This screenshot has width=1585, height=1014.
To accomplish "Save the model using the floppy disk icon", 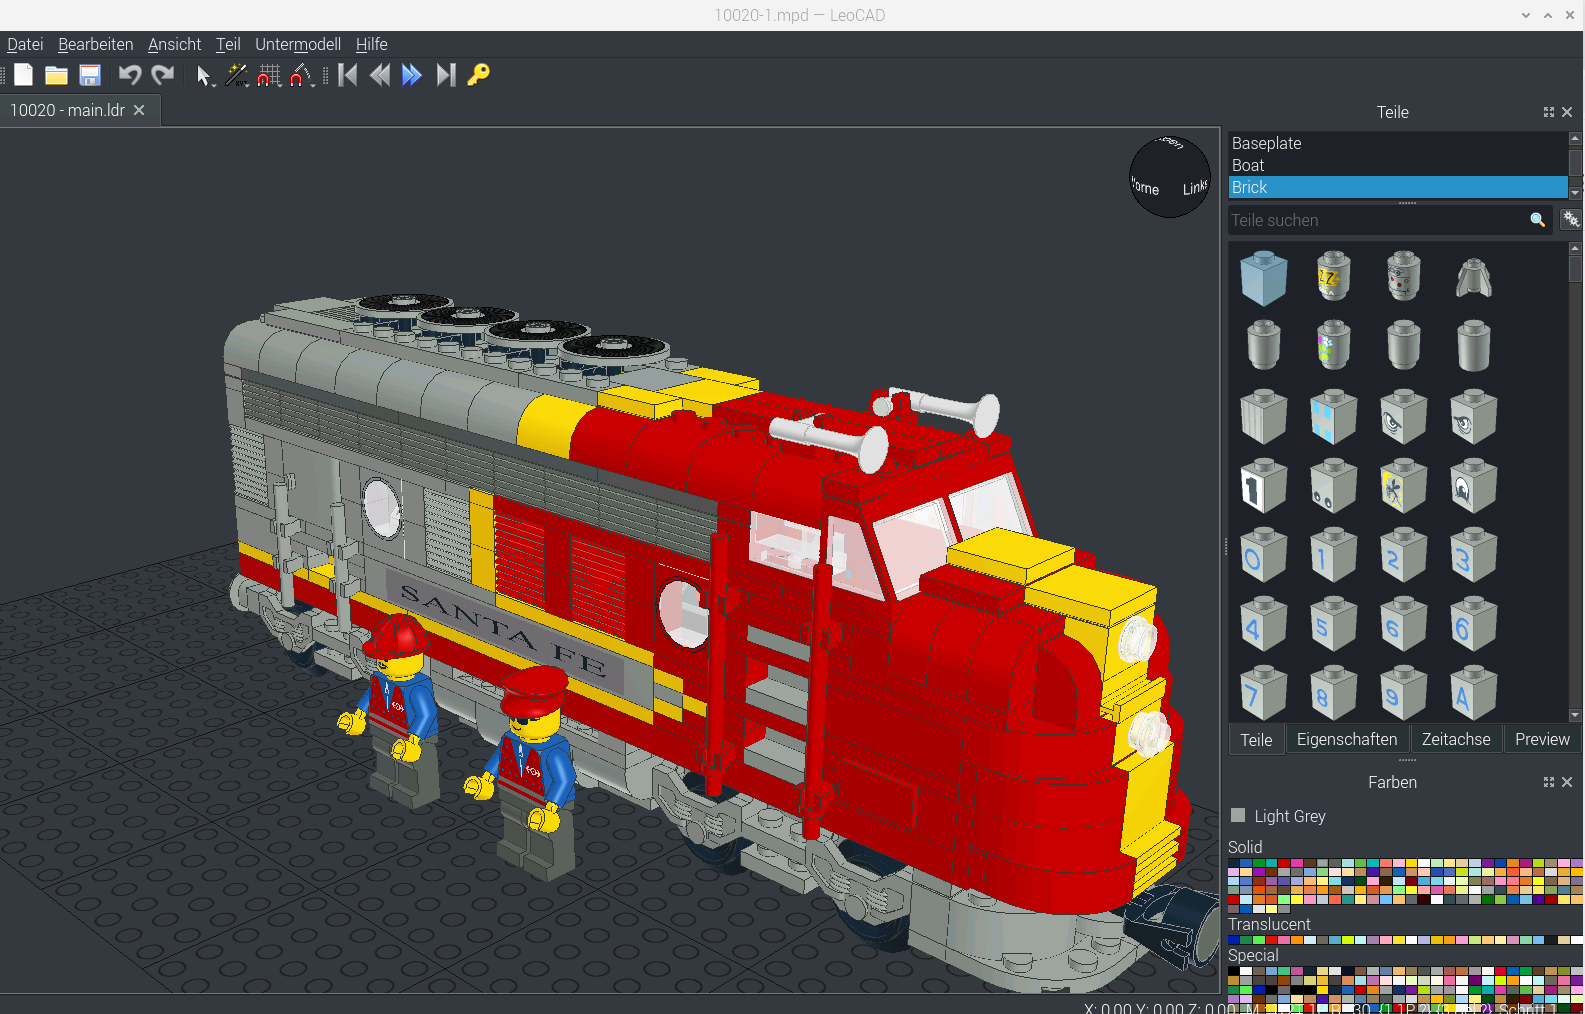I will (90, 75).
